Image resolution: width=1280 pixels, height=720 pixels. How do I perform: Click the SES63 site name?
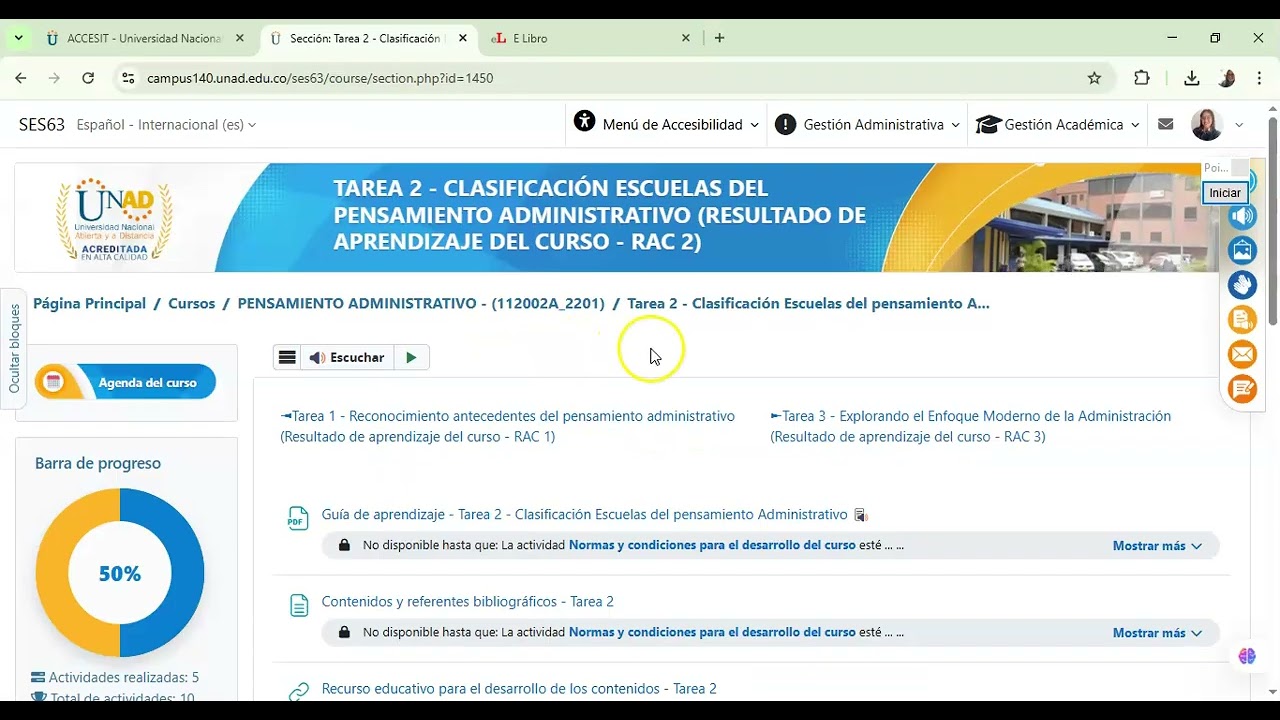point(42,125)
